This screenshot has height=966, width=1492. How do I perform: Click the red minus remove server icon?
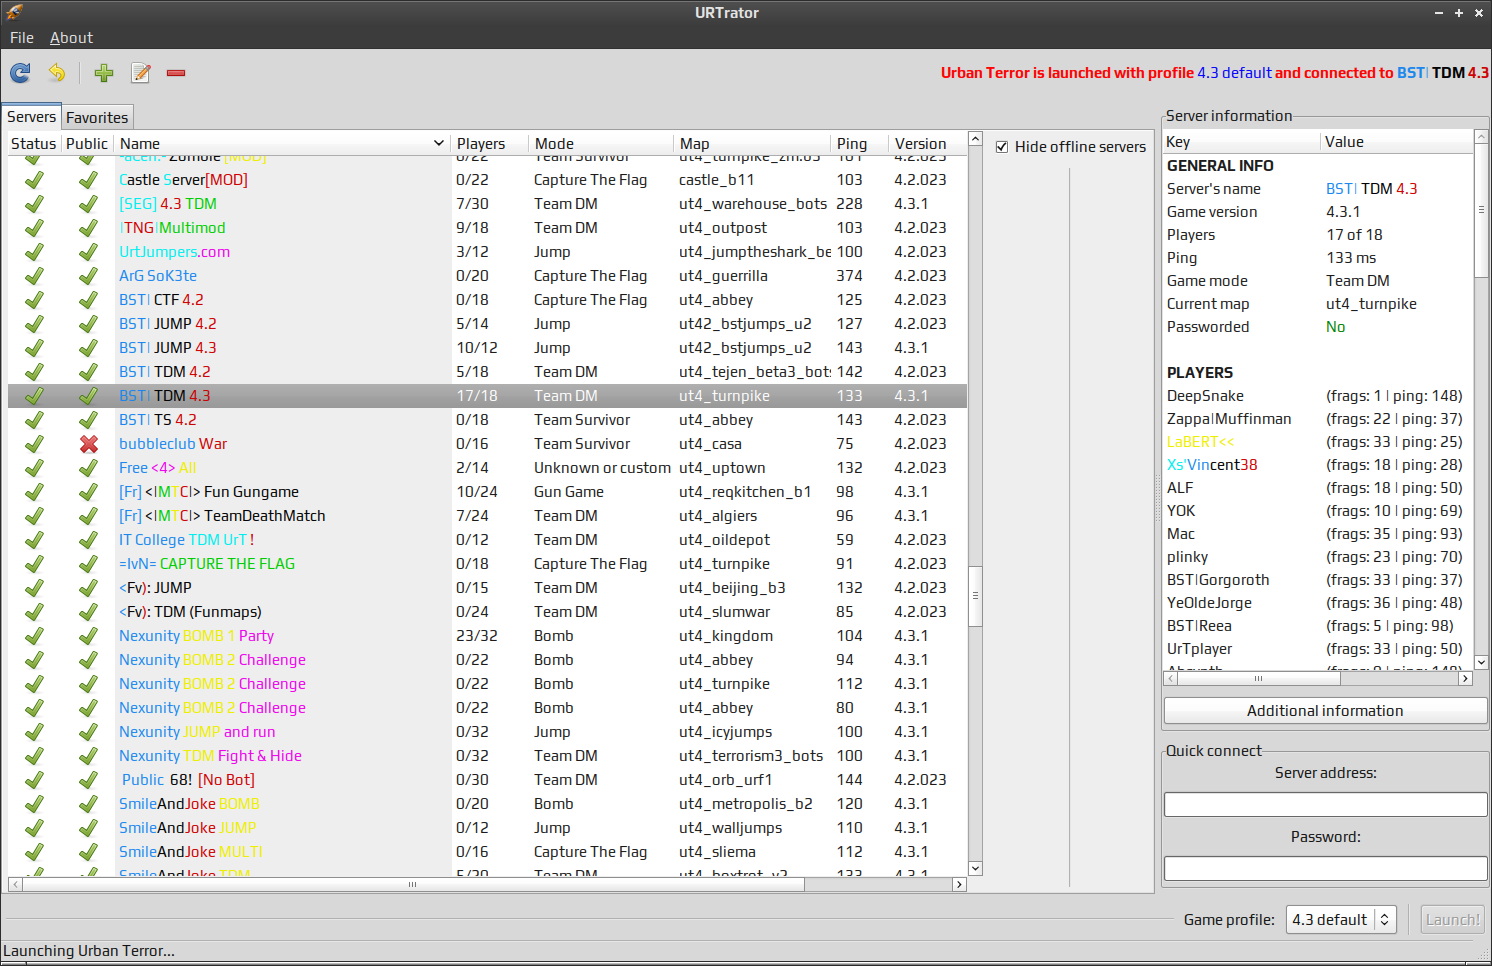click(x=176, y=73)
